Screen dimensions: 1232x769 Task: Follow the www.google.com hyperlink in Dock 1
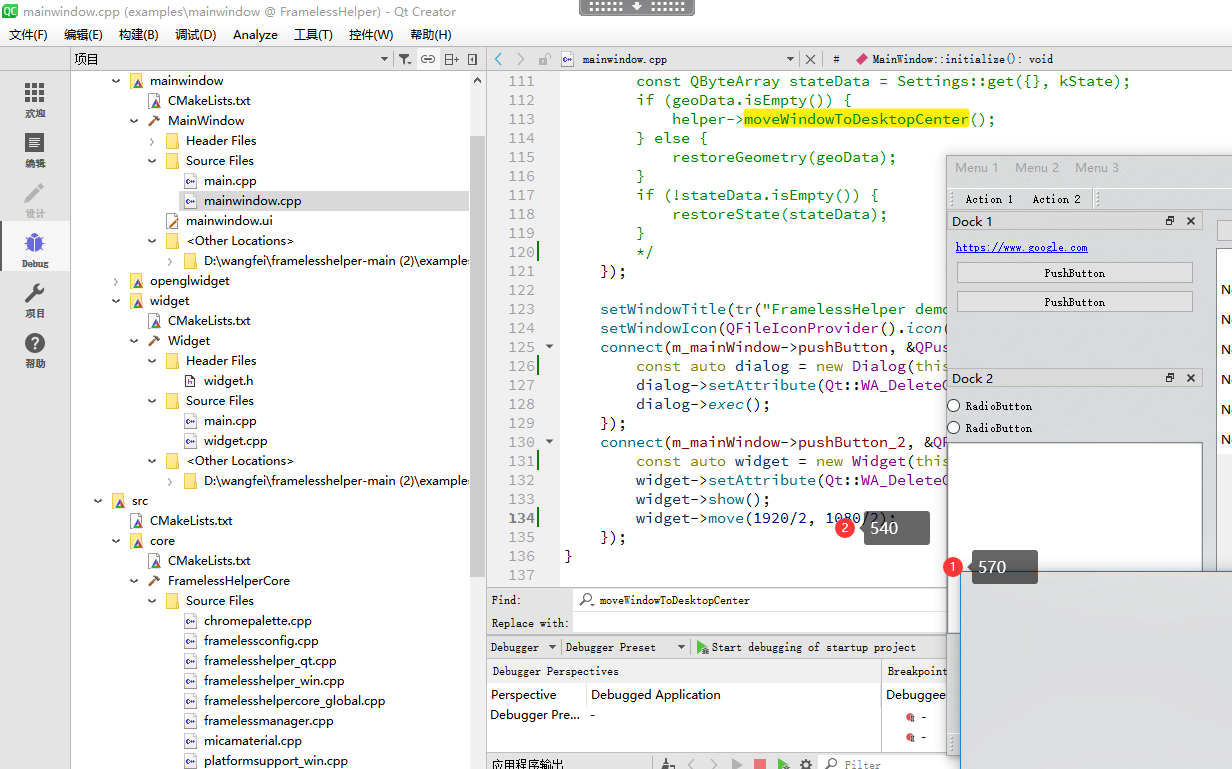(1022, 247)
